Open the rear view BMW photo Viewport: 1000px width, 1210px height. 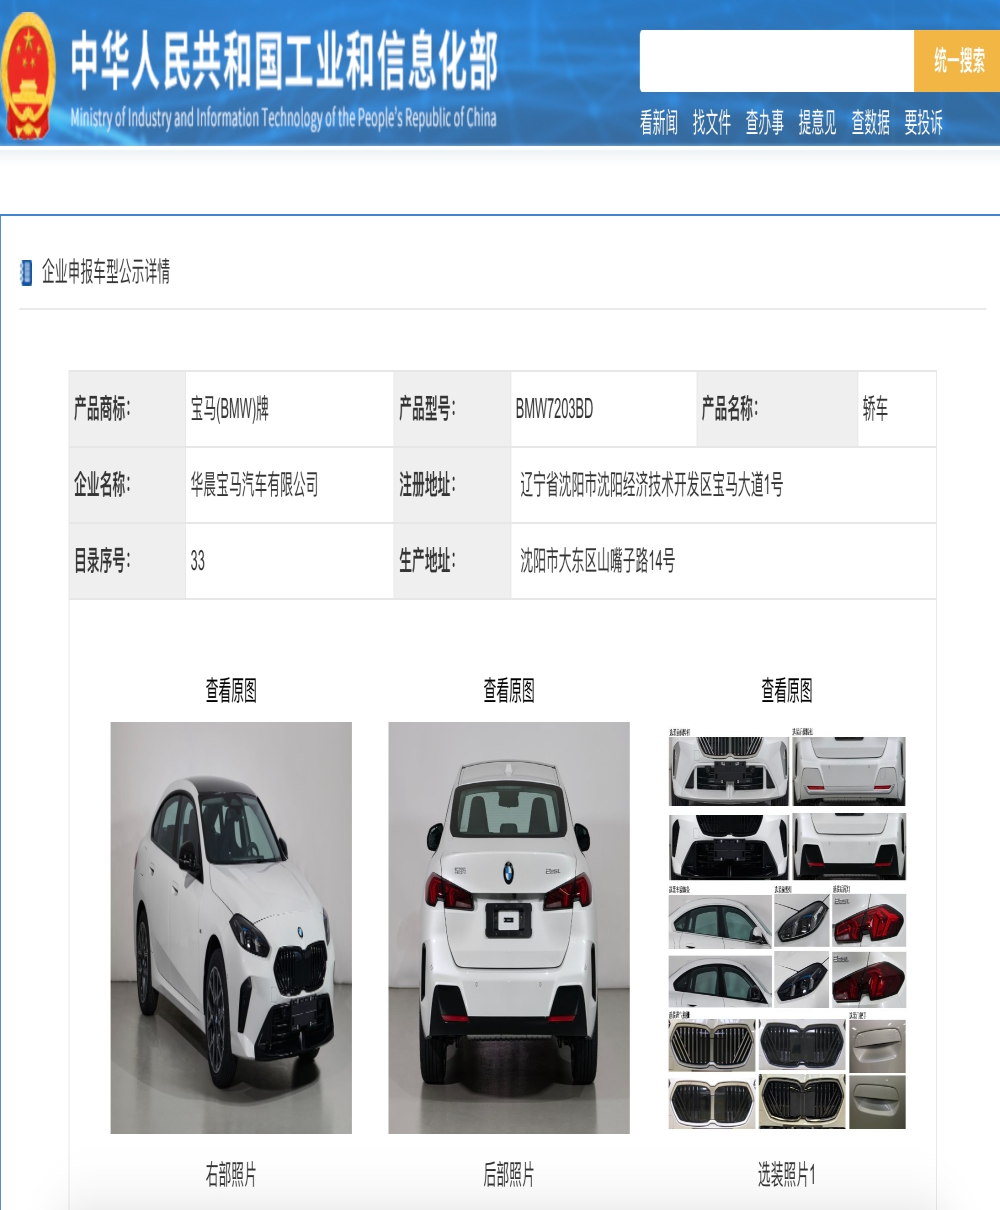click(509, 928)
